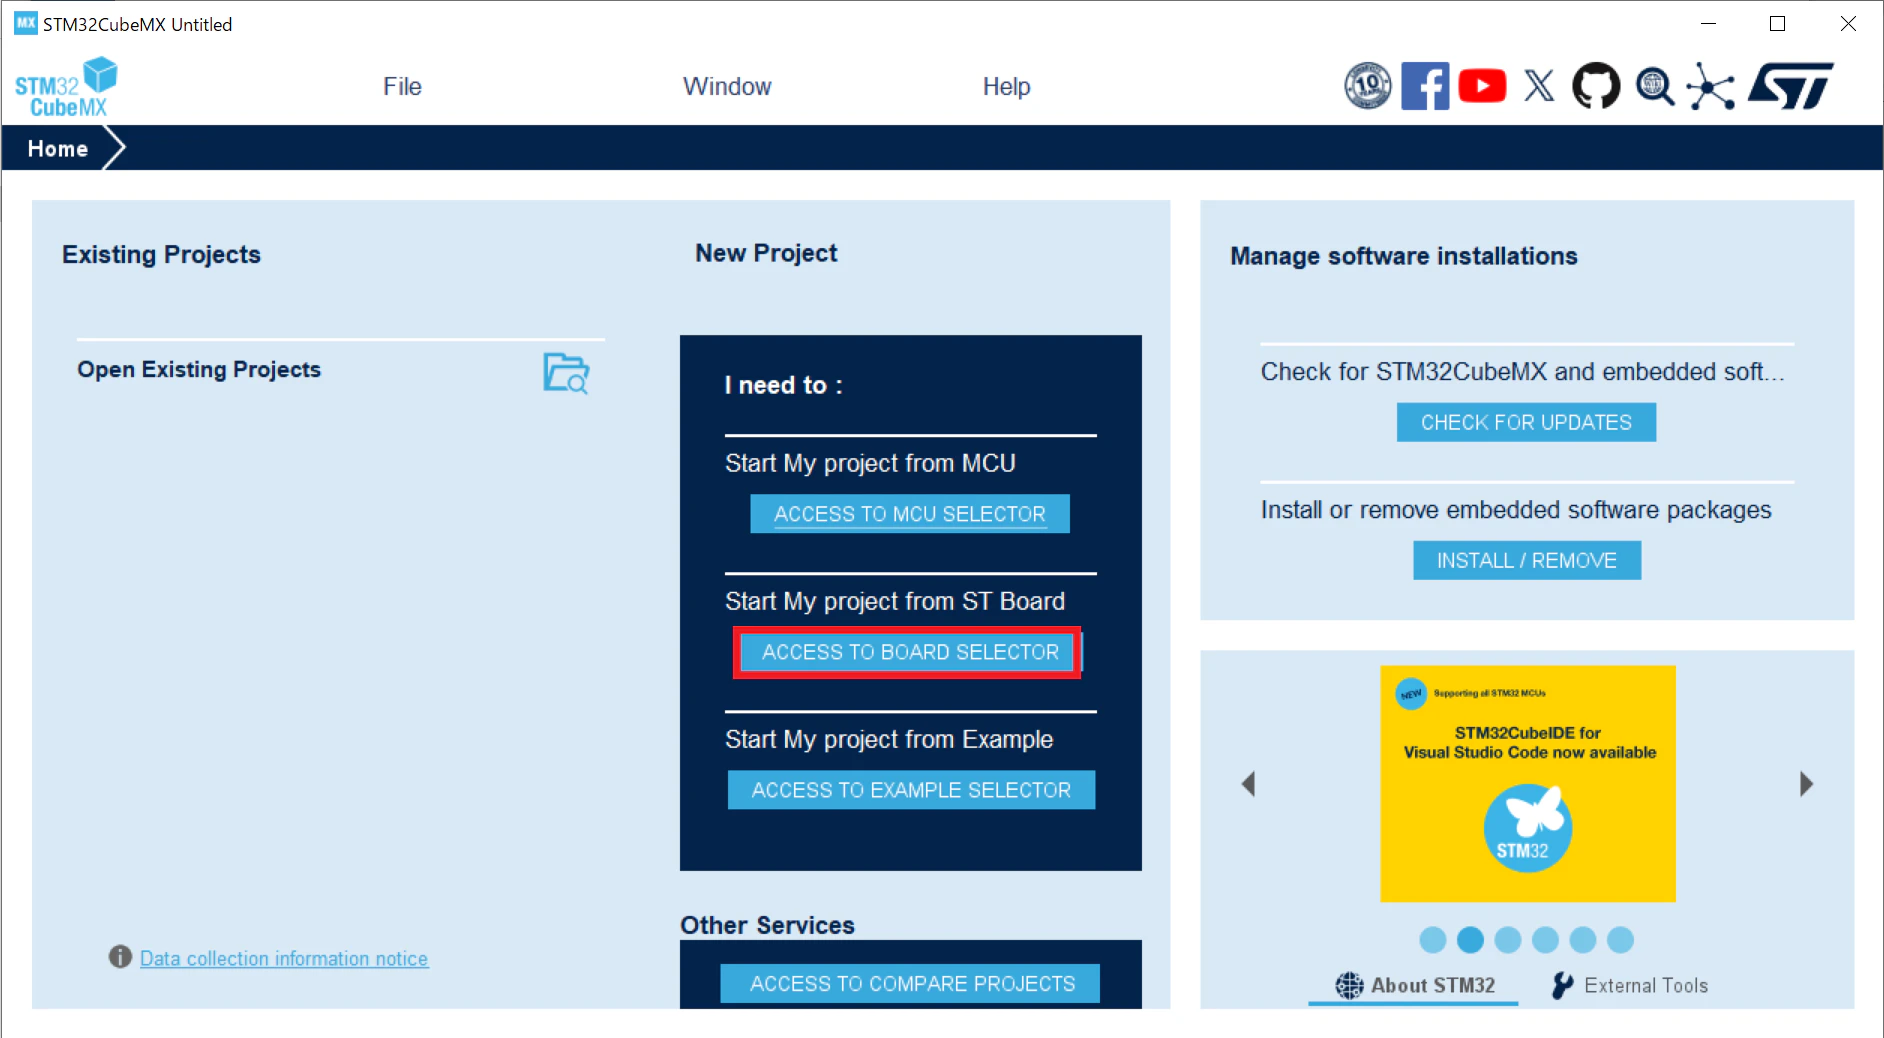Screen dimensions: 1884x1038
Task: Switch to the About STM32 tab
Action: pos(1415,986)
